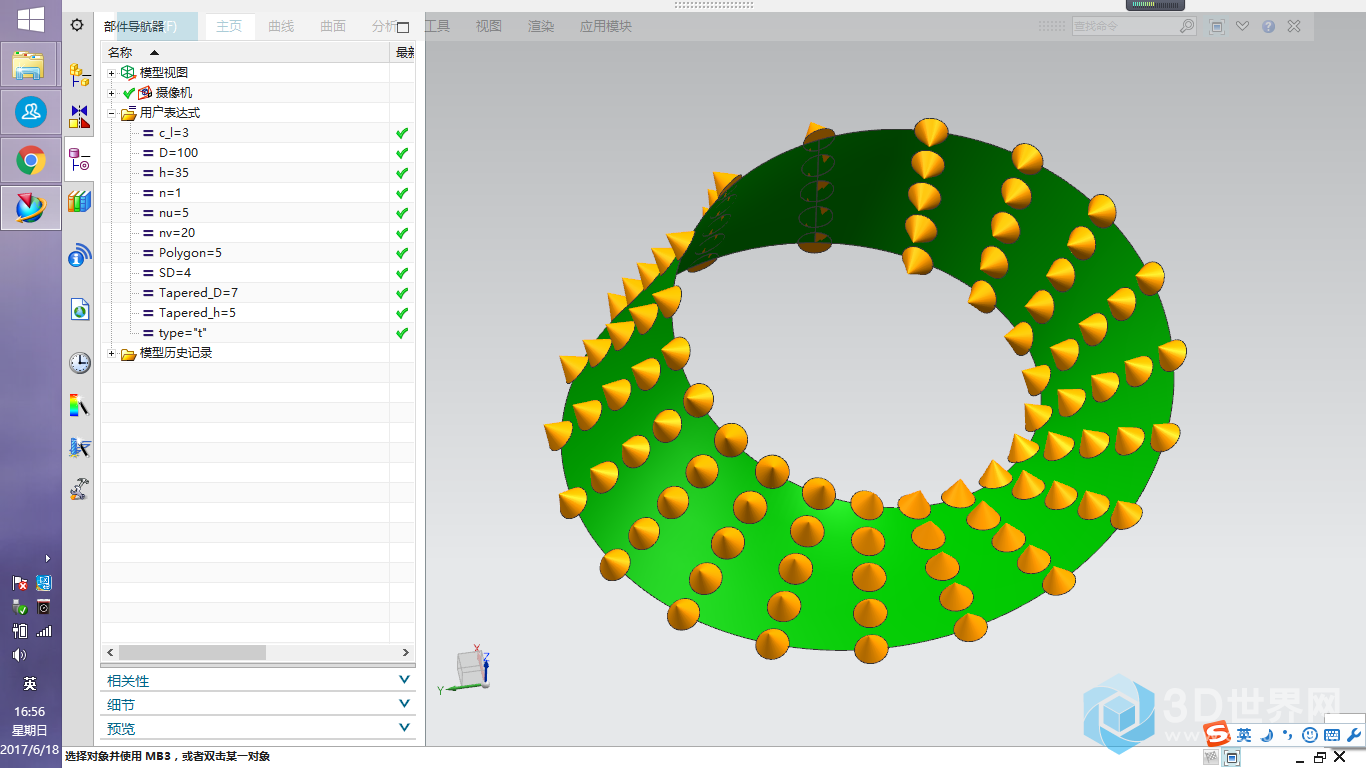Click the status checkmark for type="t"
This screenshot has width=1366, height=768.
tap(402, 333)
